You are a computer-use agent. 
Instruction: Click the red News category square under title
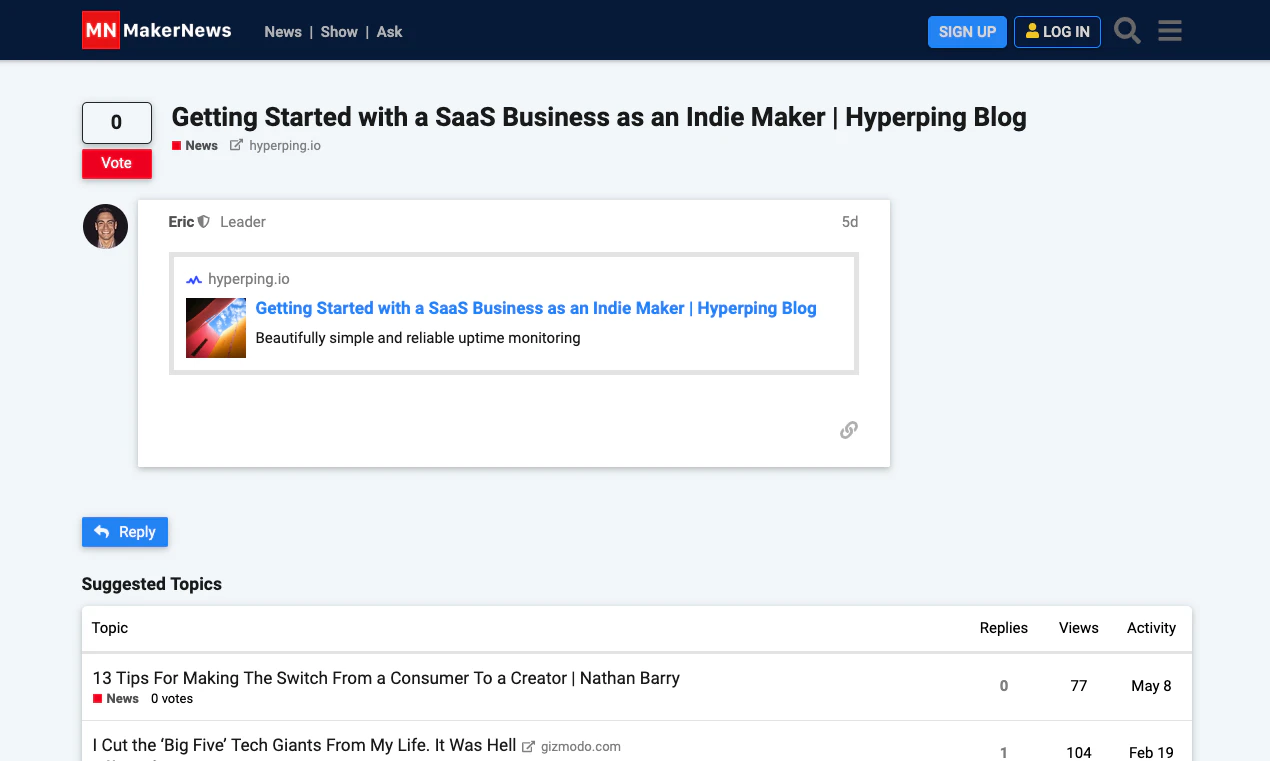pyautogui.click(x=177, y=146)
